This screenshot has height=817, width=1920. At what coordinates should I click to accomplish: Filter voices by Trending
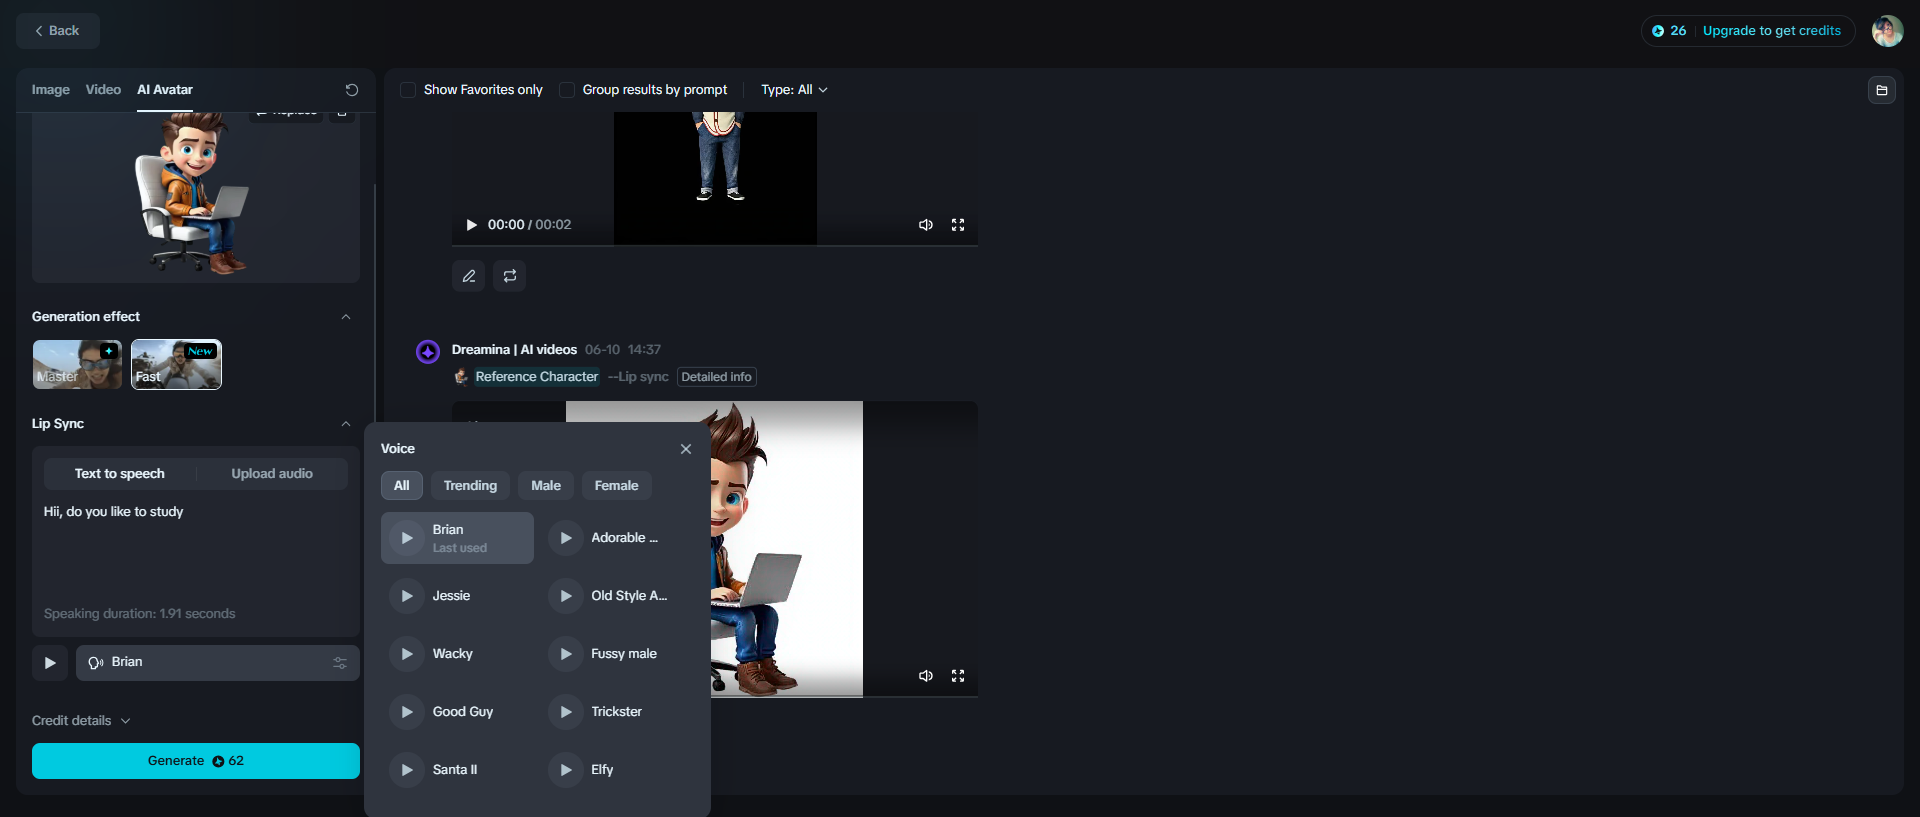(470, 486)
